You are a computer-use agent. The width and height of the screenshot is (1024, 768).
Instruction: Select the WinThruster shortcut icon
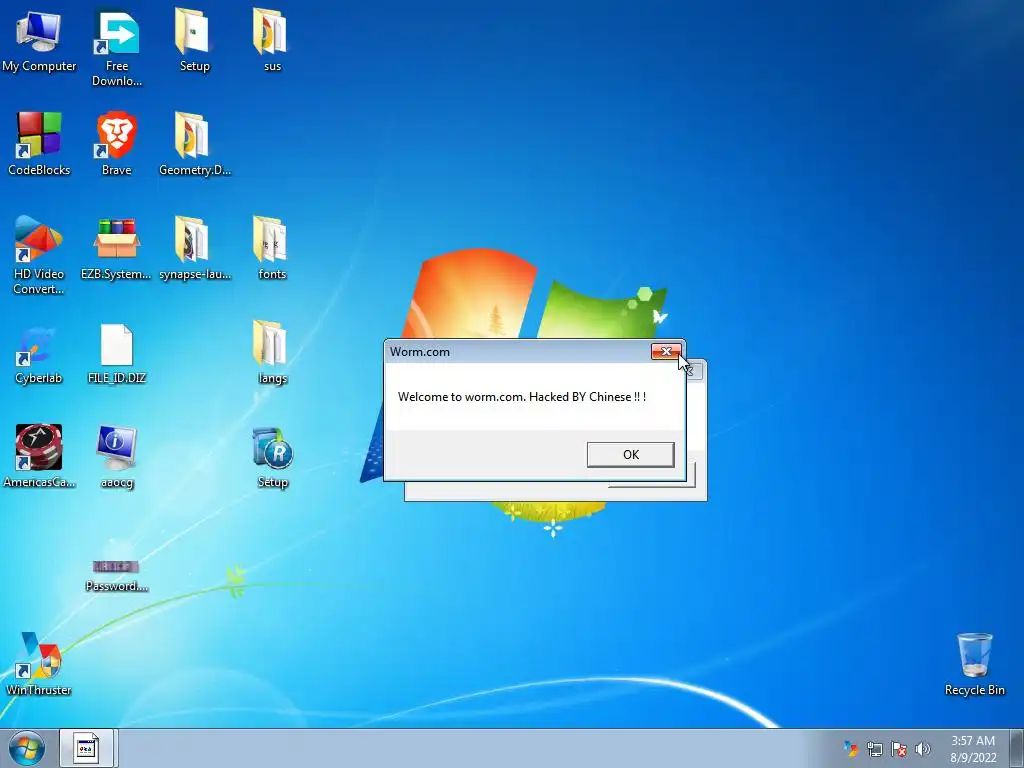pos(39,664)
